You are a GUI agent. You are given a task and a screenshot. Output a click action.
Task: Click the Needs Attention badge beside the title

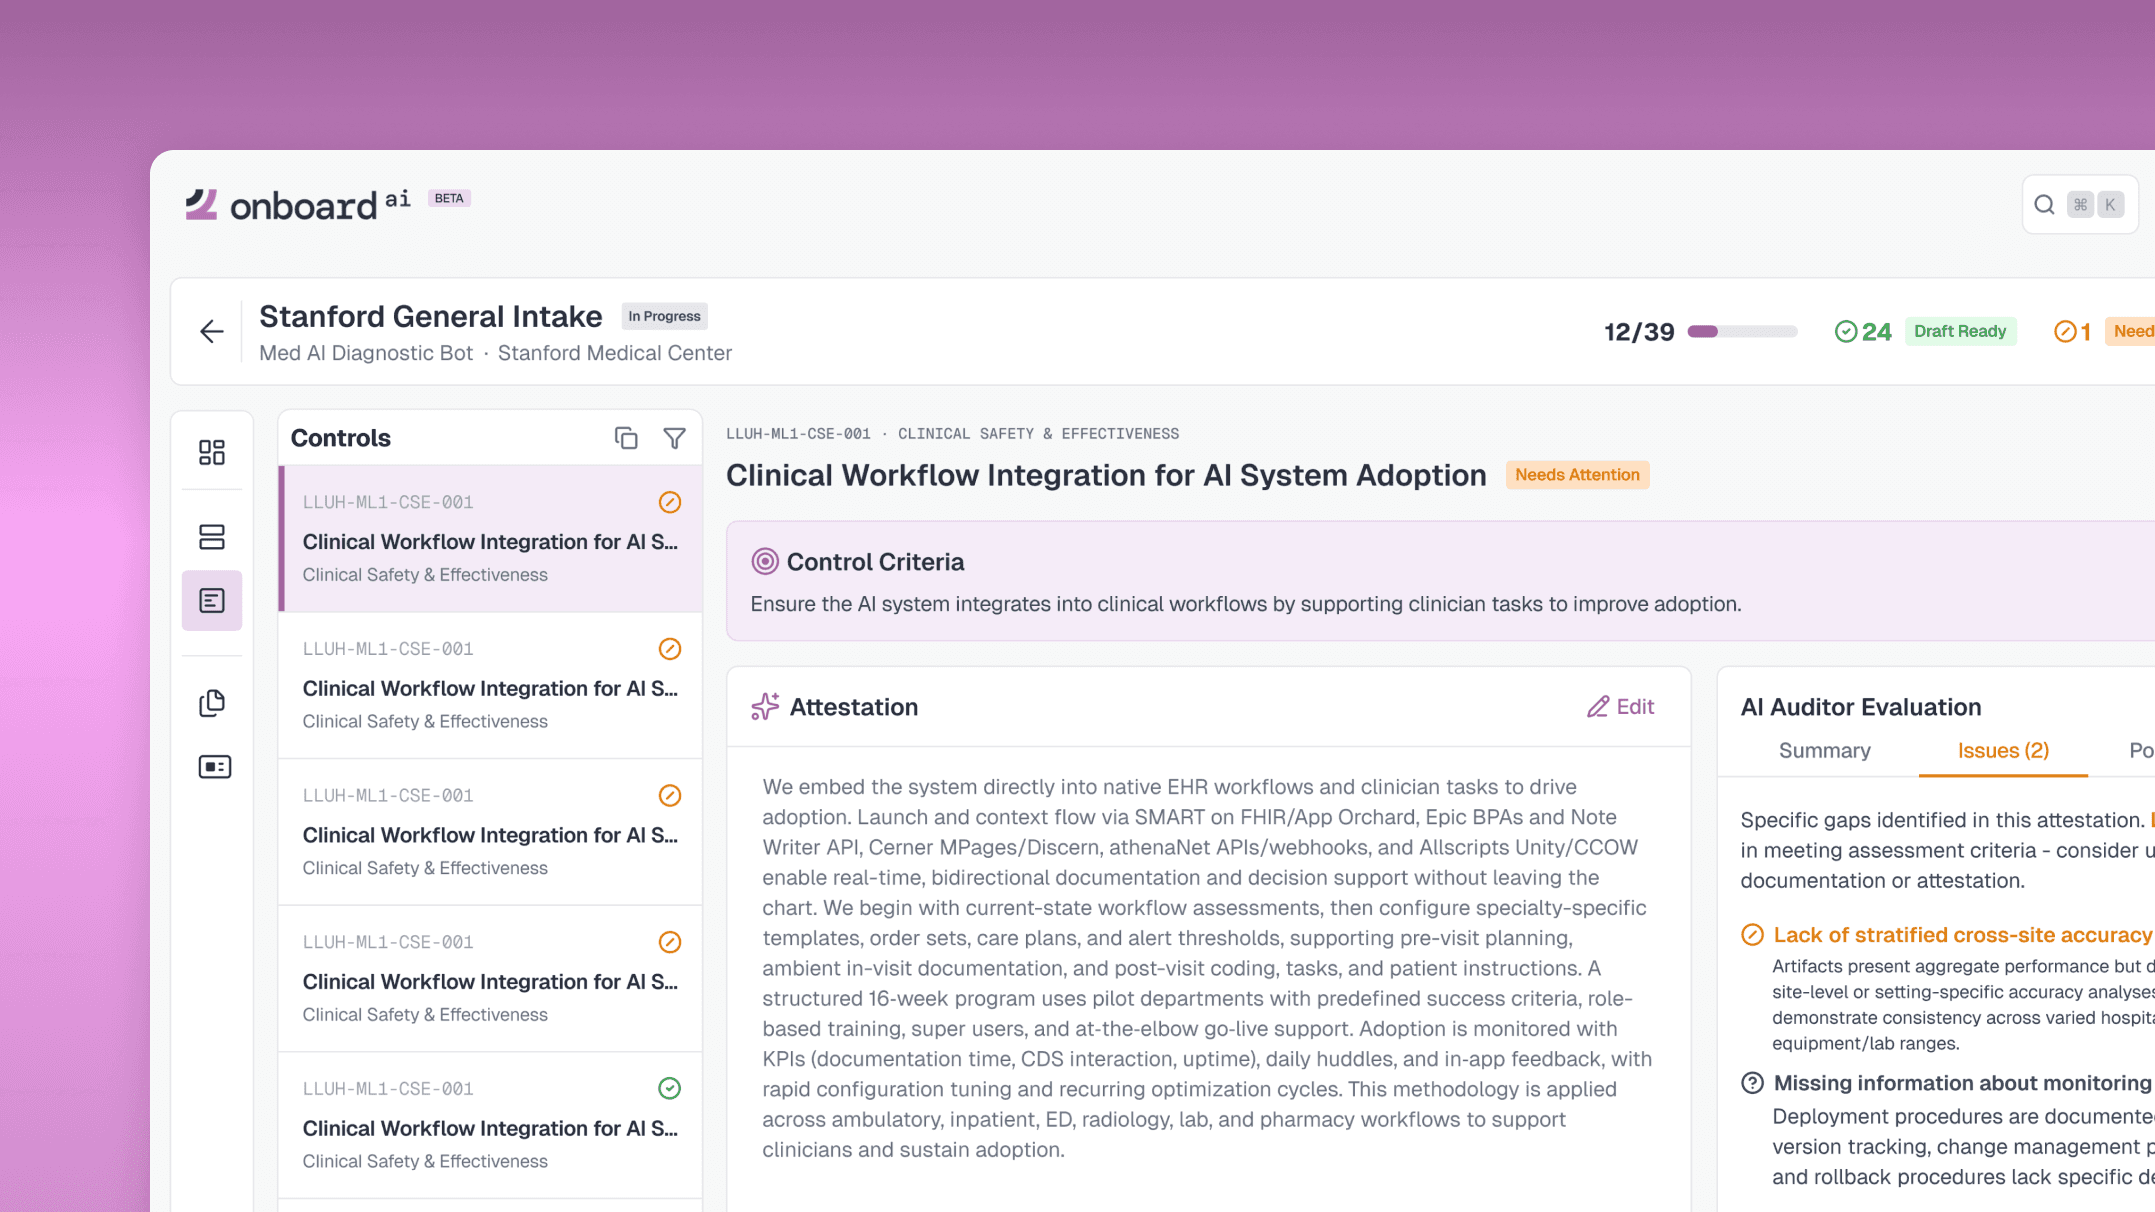pos(1576,475)
